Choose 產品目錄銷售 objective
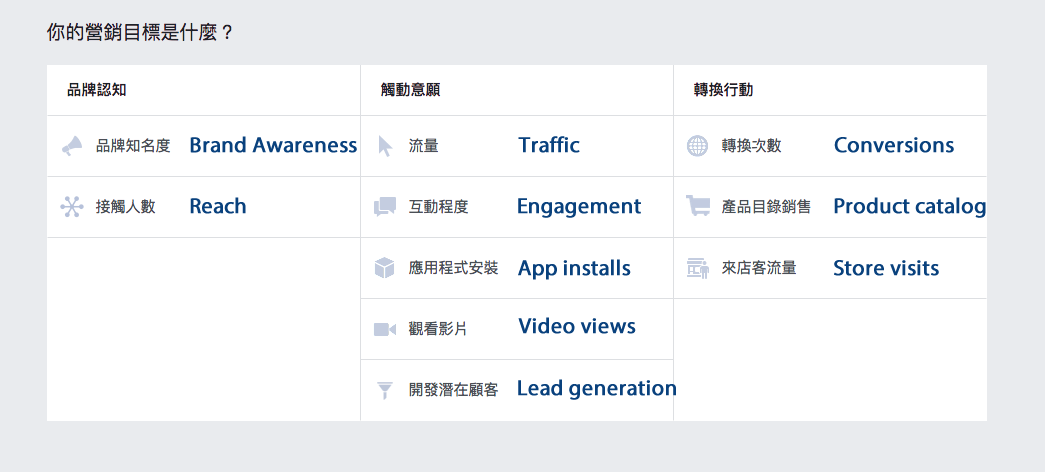This screenshot has width=1045, height=472. pyautogui.click(x=766, y=207)
